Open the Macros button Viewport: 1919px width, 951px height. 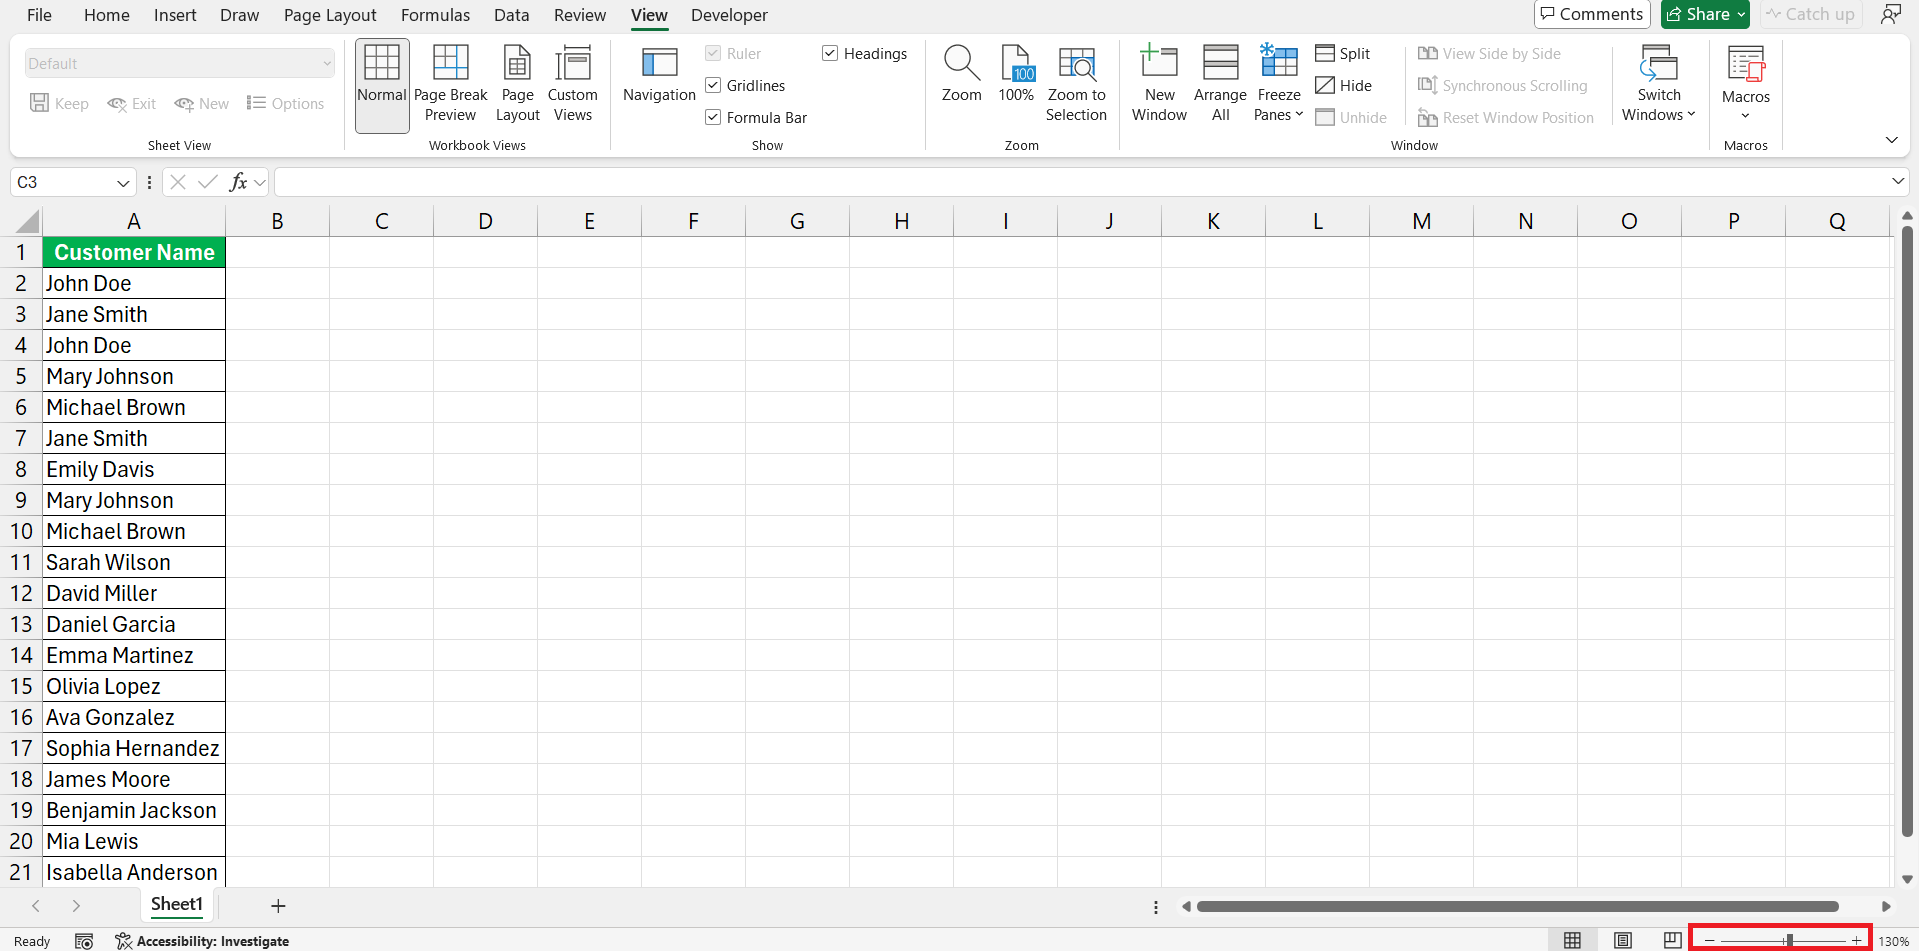coord(1746,85)
